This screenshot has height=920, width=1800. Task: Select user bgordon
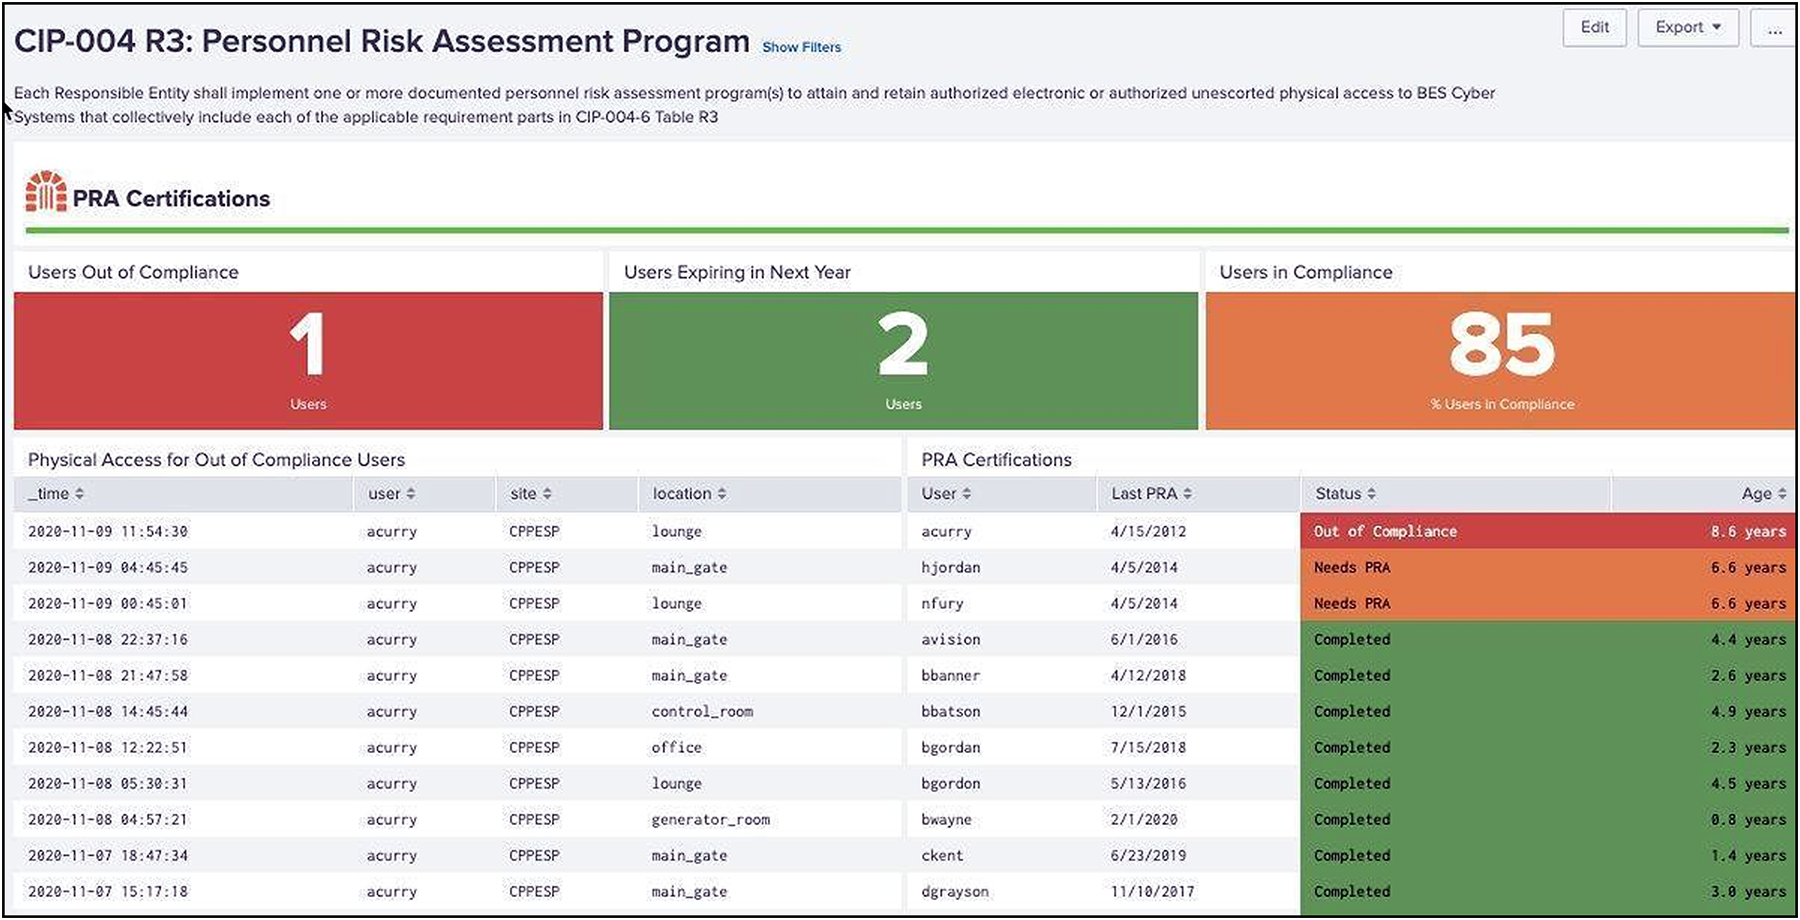951,784
